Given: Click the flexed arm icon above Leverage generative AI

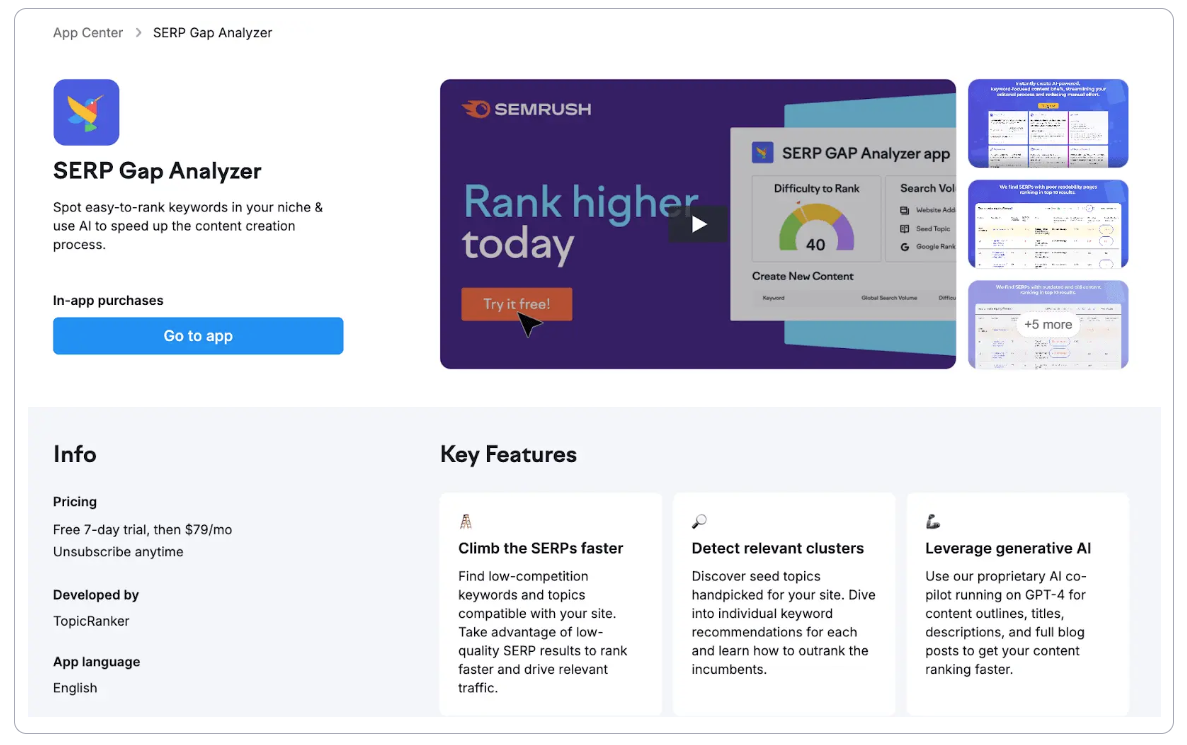Looking at the screenshot, I should (932, 520).
